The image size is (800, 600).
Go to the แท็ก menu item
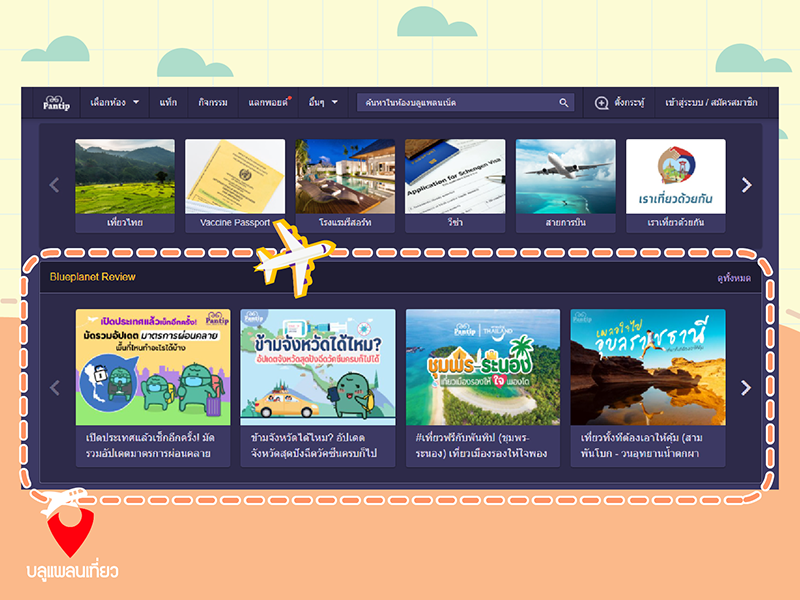click(168, 103)
